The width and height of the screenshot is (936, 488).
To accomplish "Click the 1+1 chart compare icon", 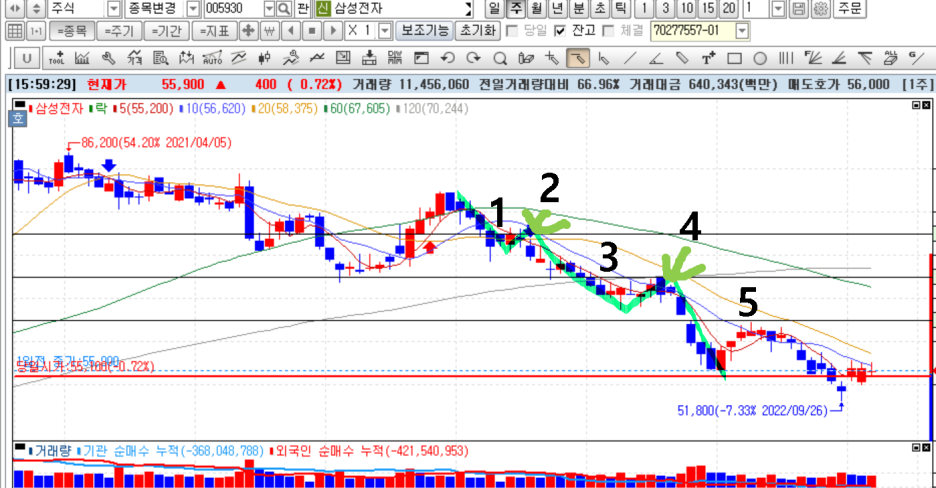I will (36, 30).
